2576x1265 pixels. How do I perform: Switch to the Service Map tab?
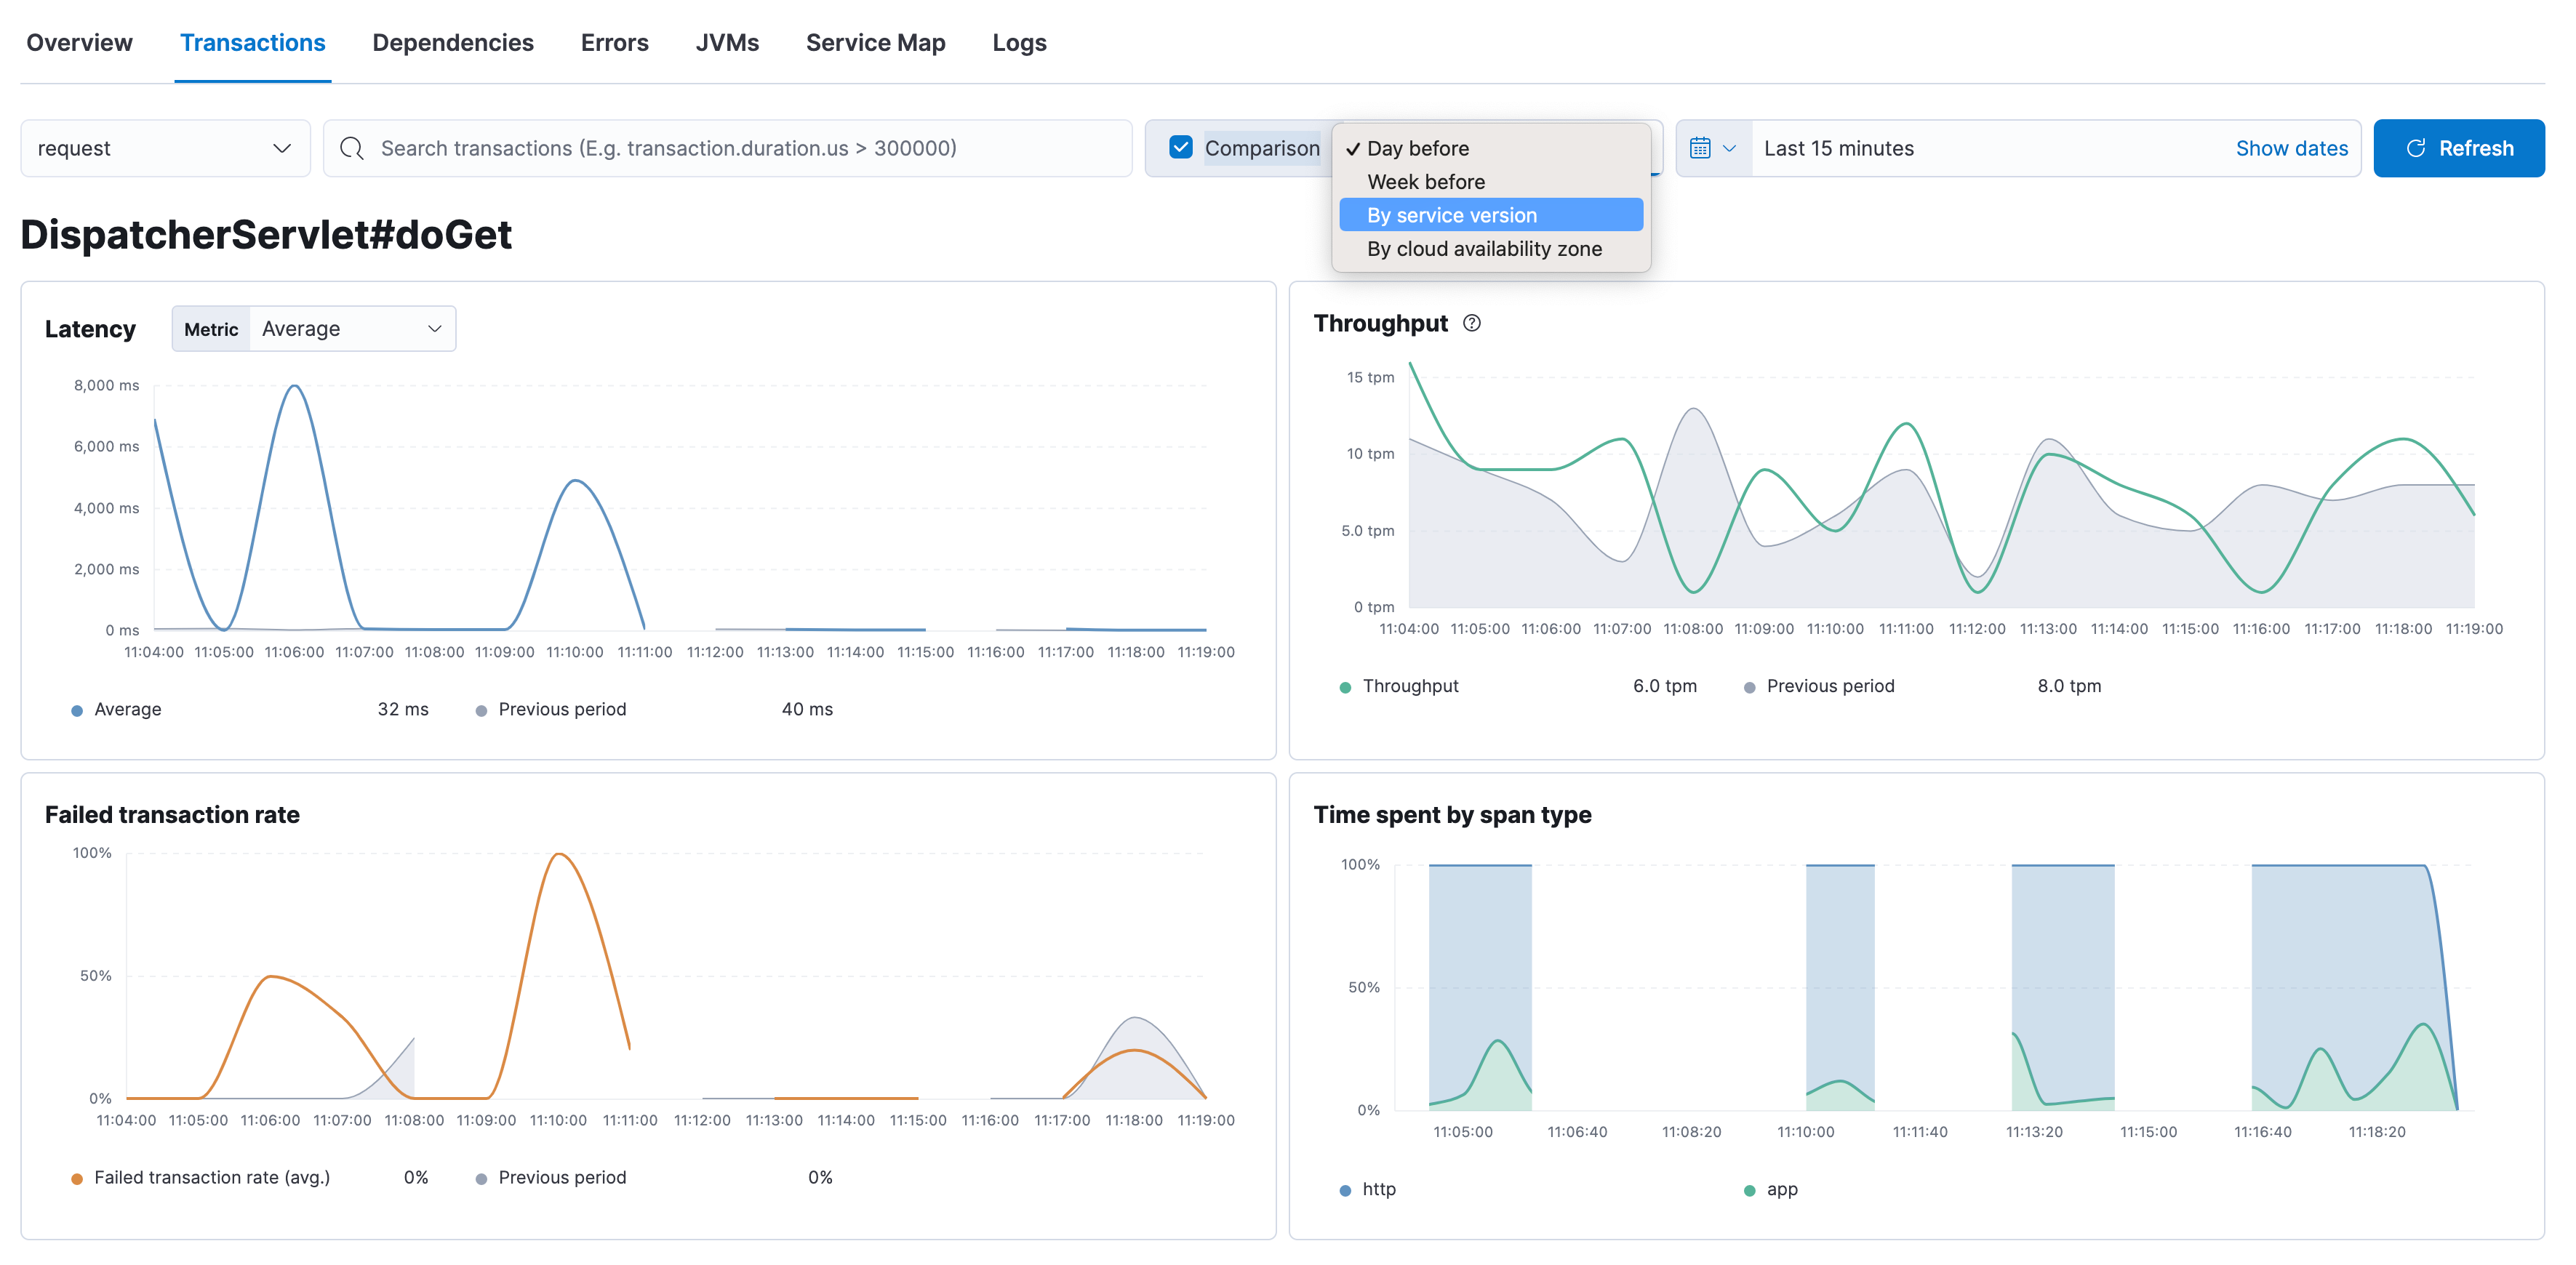click(875, 42)
